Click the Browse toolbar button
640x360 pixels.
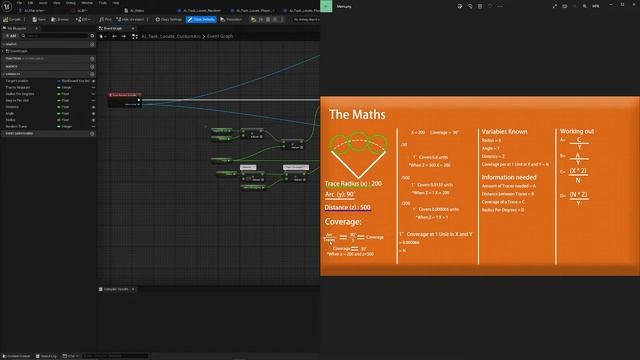click(60, 19)
